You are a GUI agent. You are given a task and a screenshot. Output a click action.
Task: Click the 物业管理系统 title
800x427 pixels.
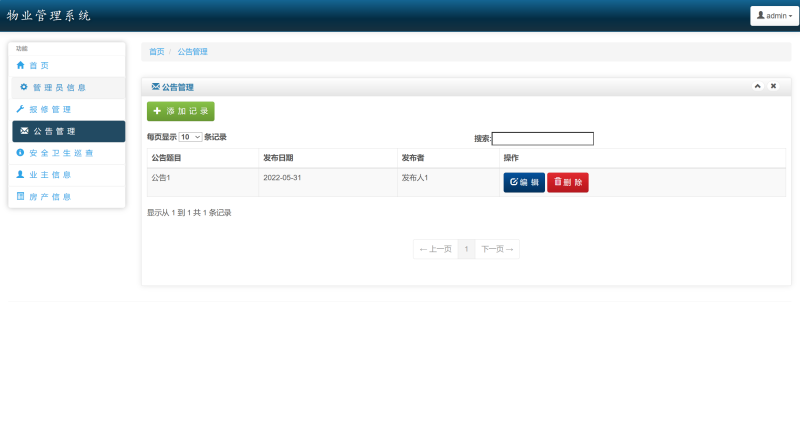pyautogui.click(x=48, y=16)
